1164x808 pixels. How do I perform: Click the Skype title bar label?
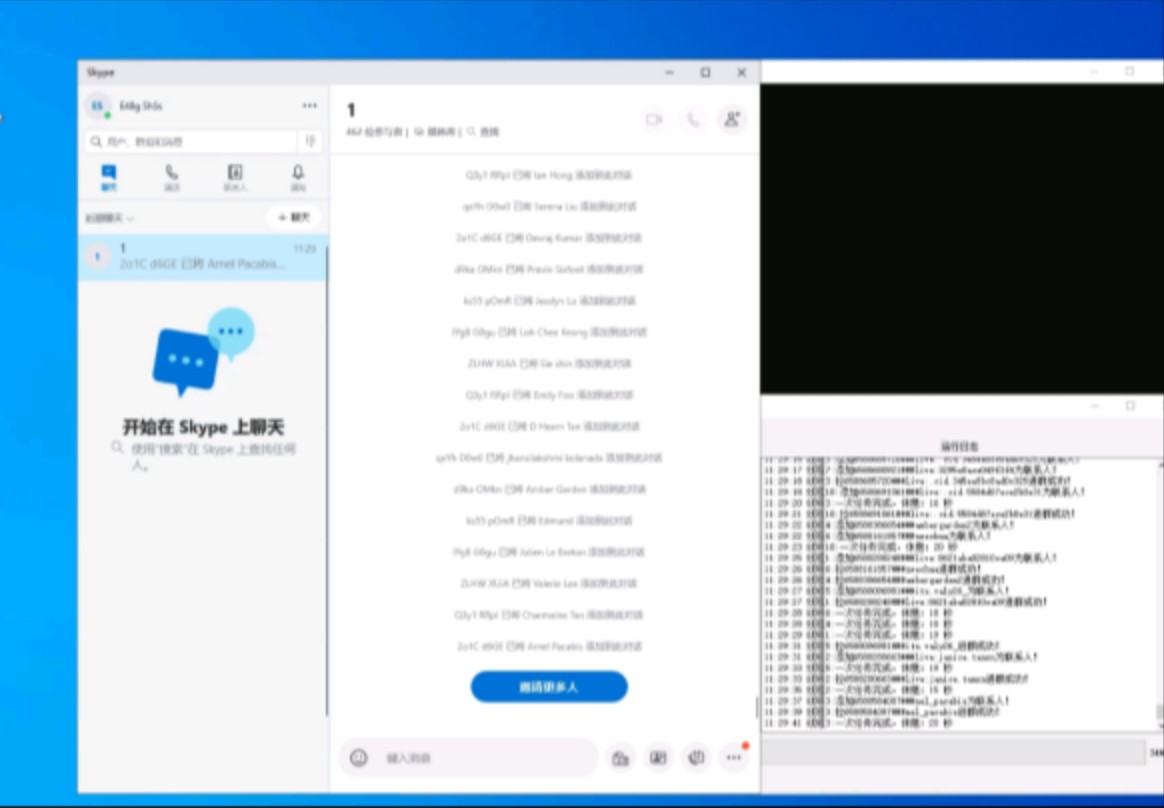(x=100, y=72)
